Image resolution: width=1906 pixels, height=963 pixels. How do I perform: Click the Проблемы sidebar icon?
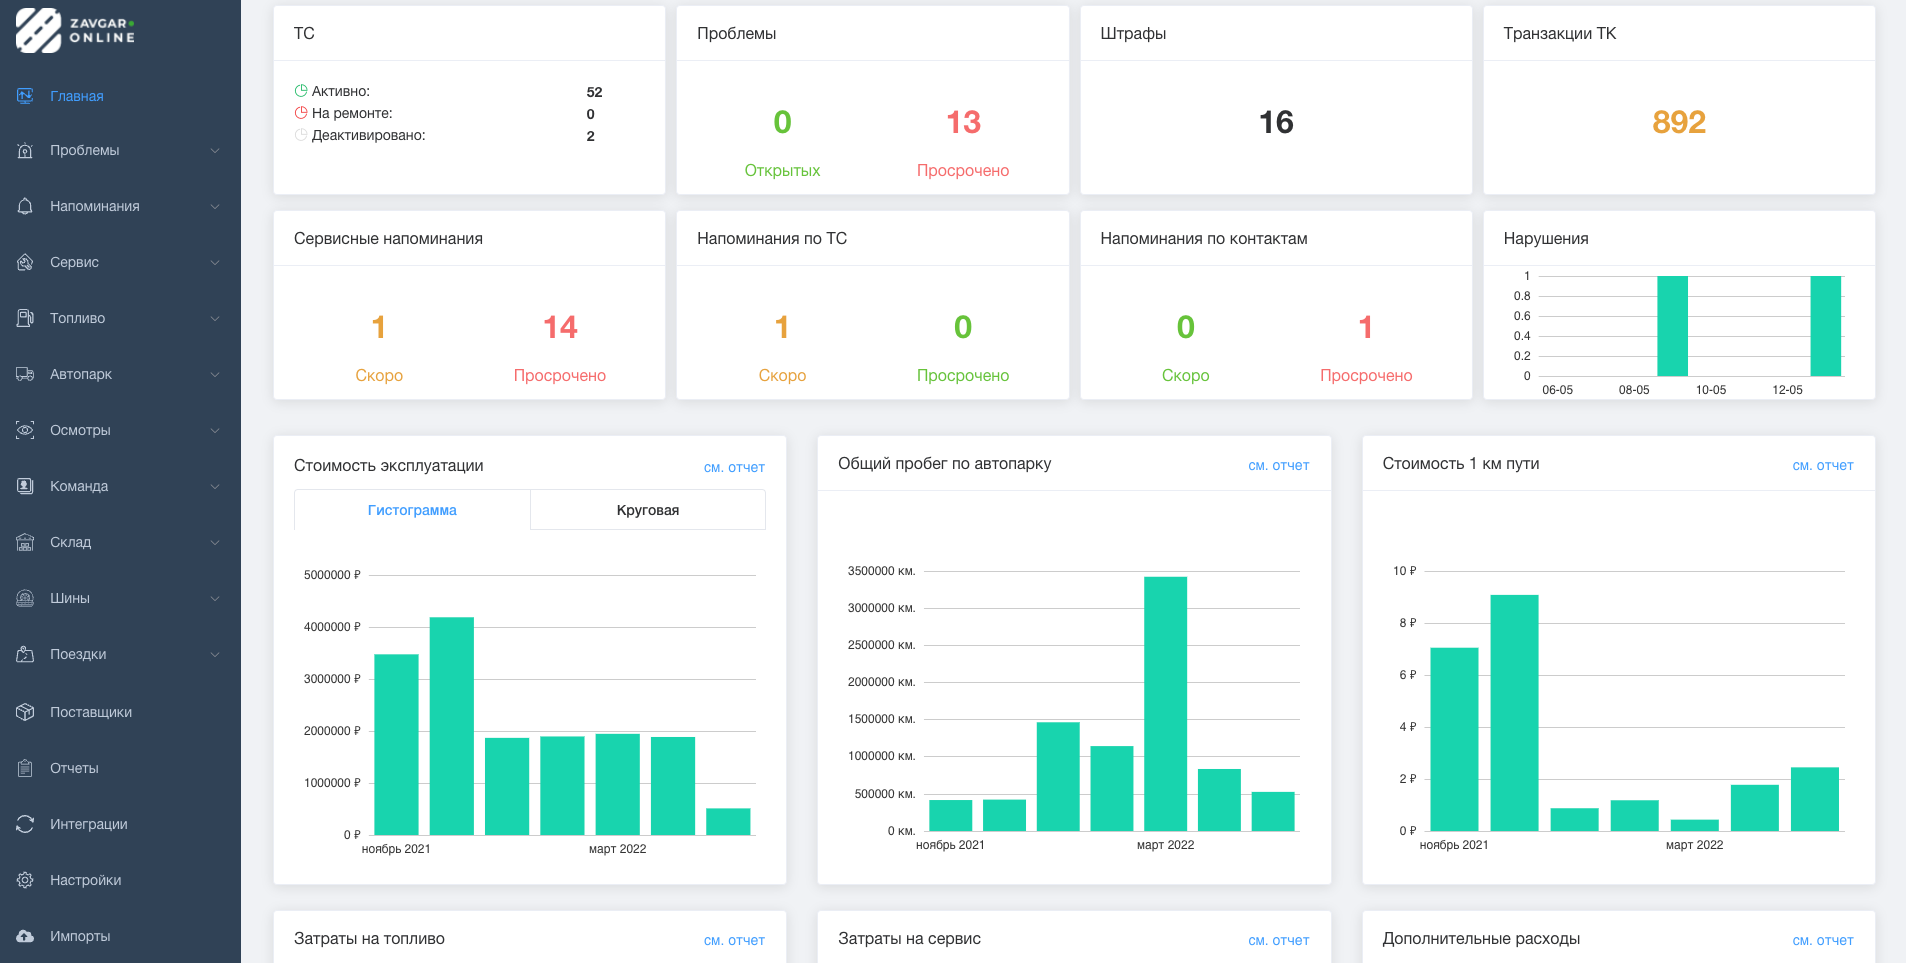click(x=25, y=150)
